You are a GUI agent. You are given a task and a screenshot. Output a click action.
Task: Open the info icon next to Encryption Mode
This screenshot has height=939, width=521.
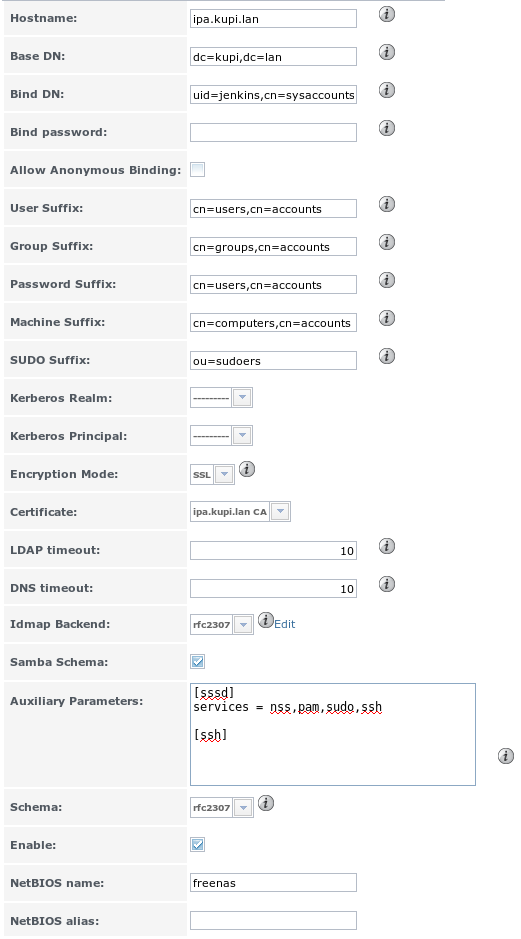click(x=247, y=470)
